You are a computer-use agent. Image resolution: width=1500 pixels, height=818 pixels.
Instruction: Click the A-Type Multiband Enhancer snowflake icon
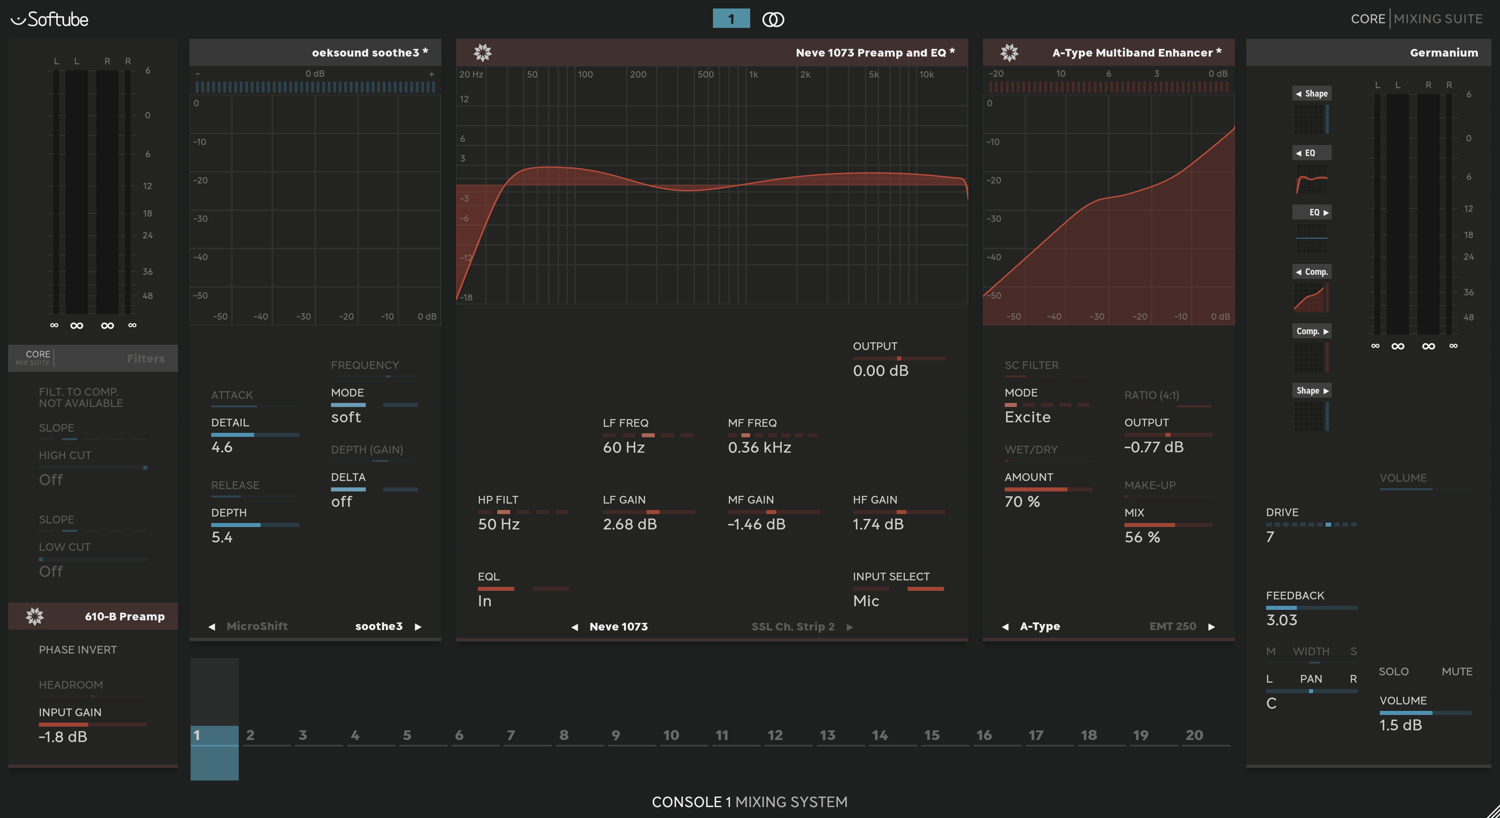coord(1009,52)
